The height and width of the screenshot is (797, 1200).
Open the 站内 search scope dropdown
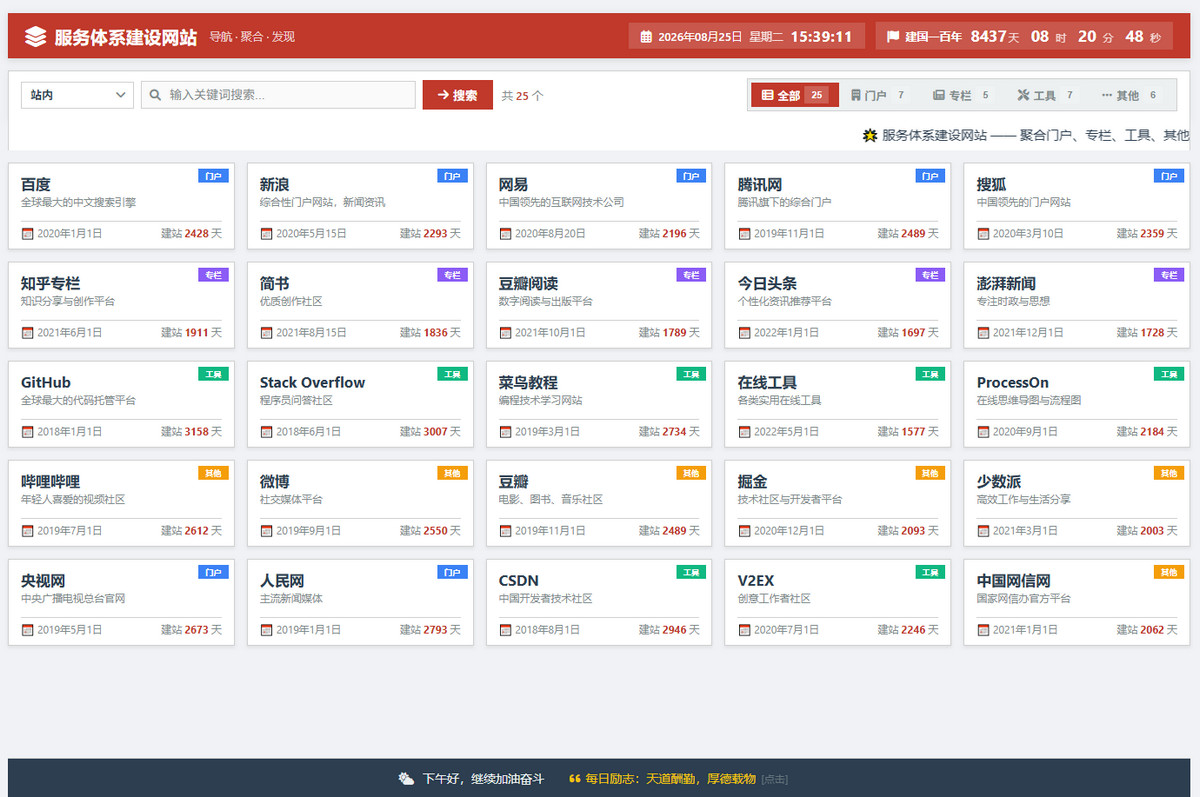pyautogui.click(x=77, y=95)
